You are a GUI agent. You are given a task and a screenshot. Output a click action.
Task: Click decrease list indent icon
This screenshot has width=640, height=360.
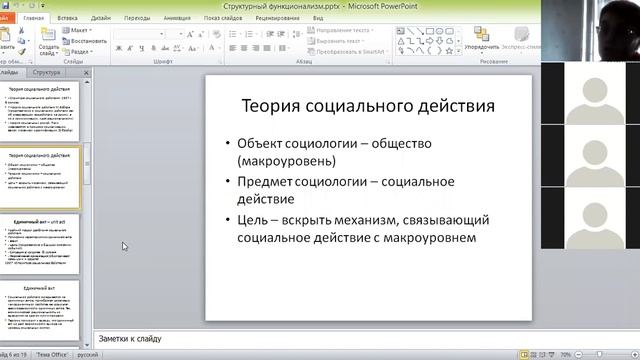click(270, 34)
